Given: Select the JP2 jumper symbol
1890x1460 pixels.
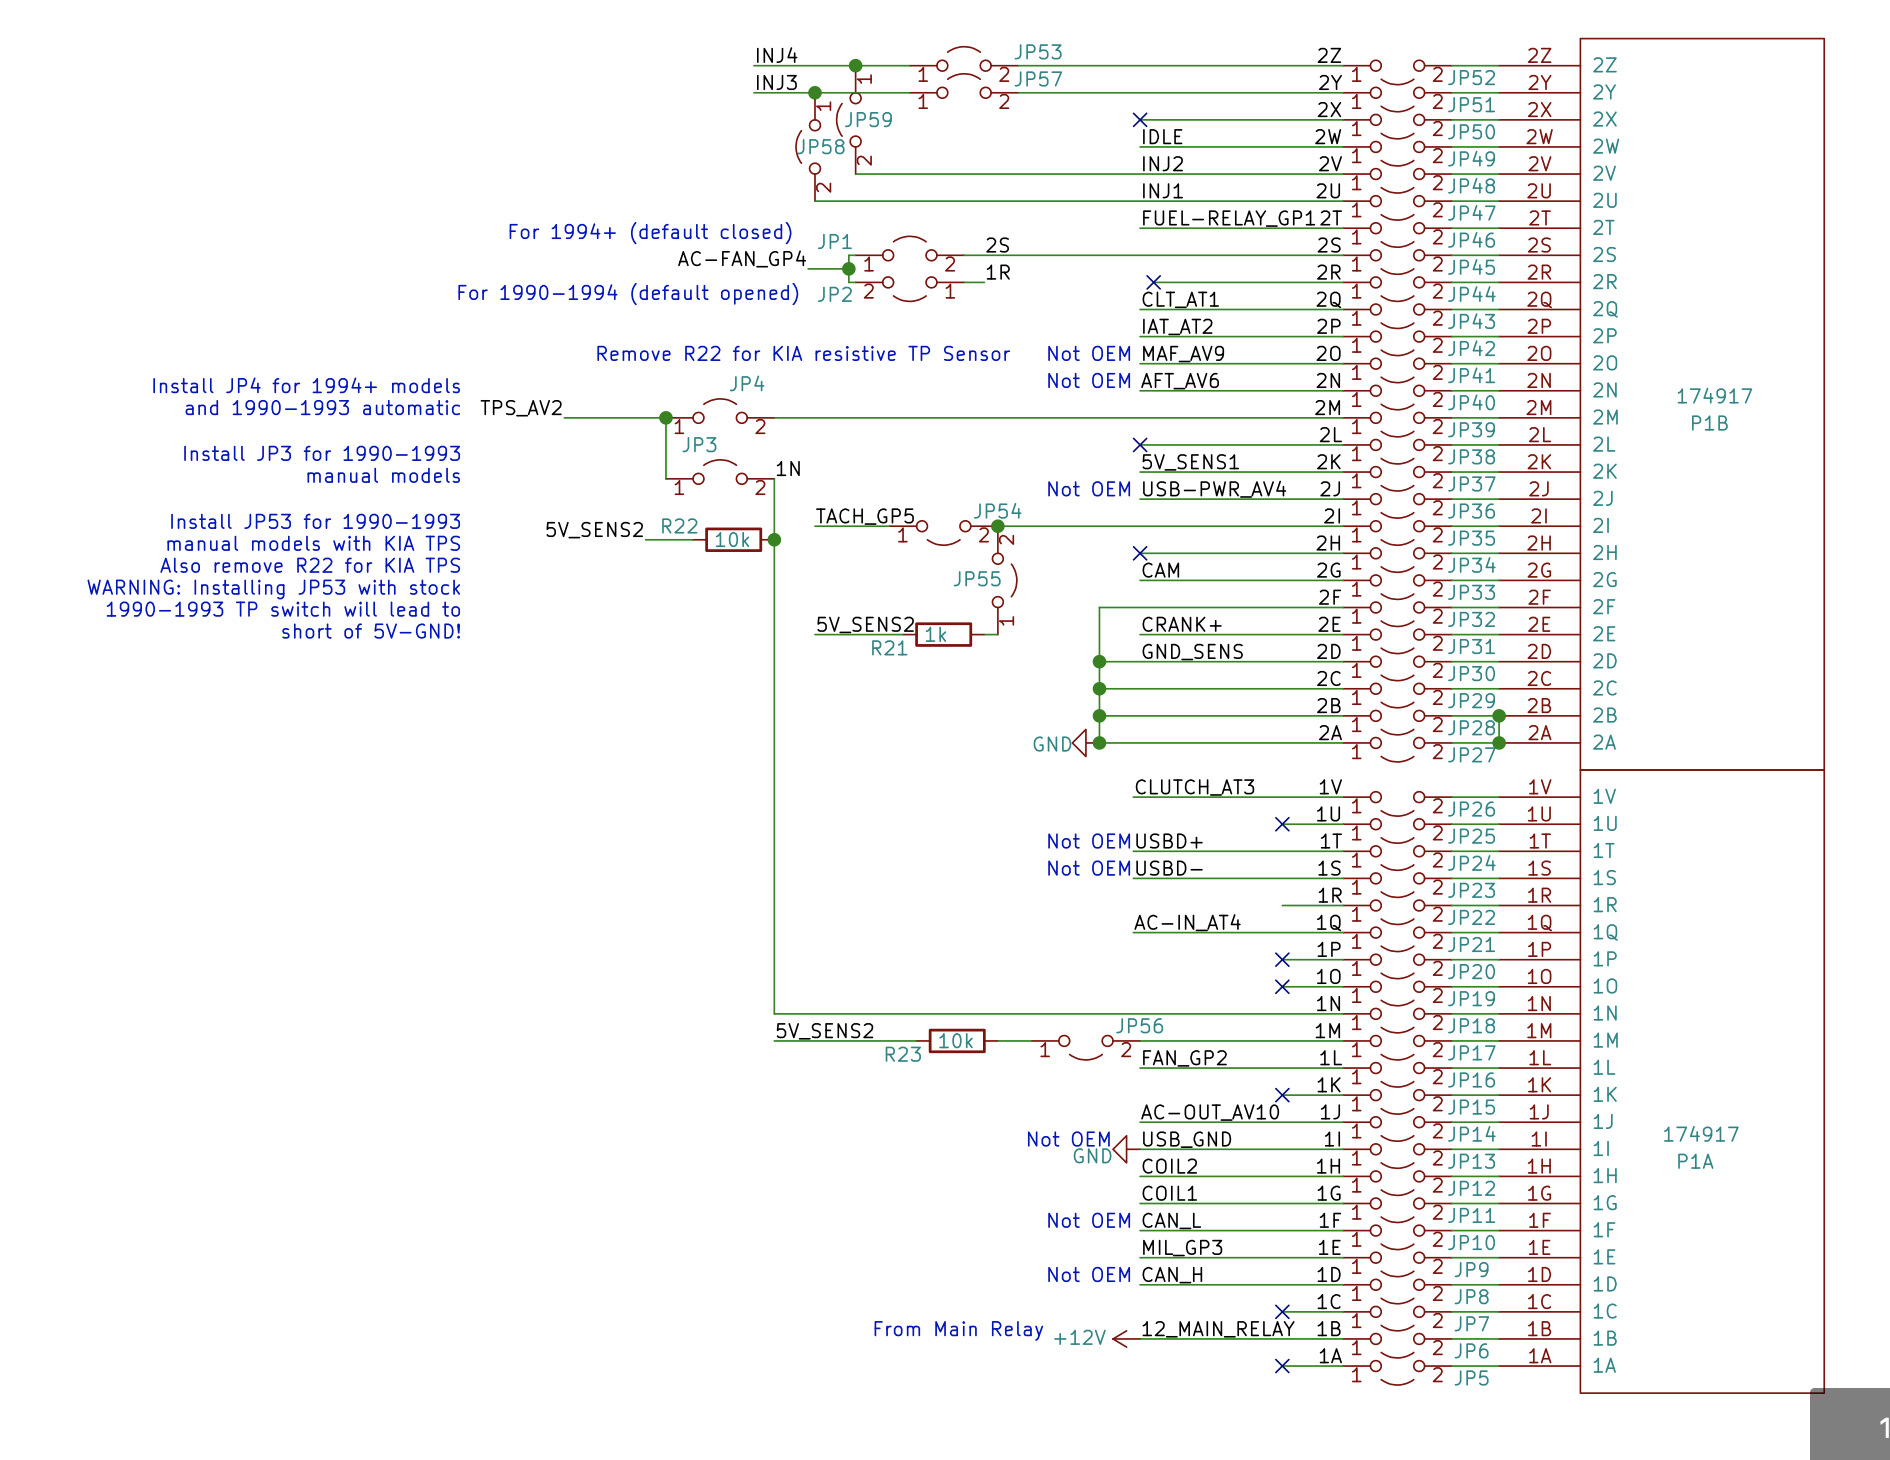Looking at the screenshot, I should 909,288.
